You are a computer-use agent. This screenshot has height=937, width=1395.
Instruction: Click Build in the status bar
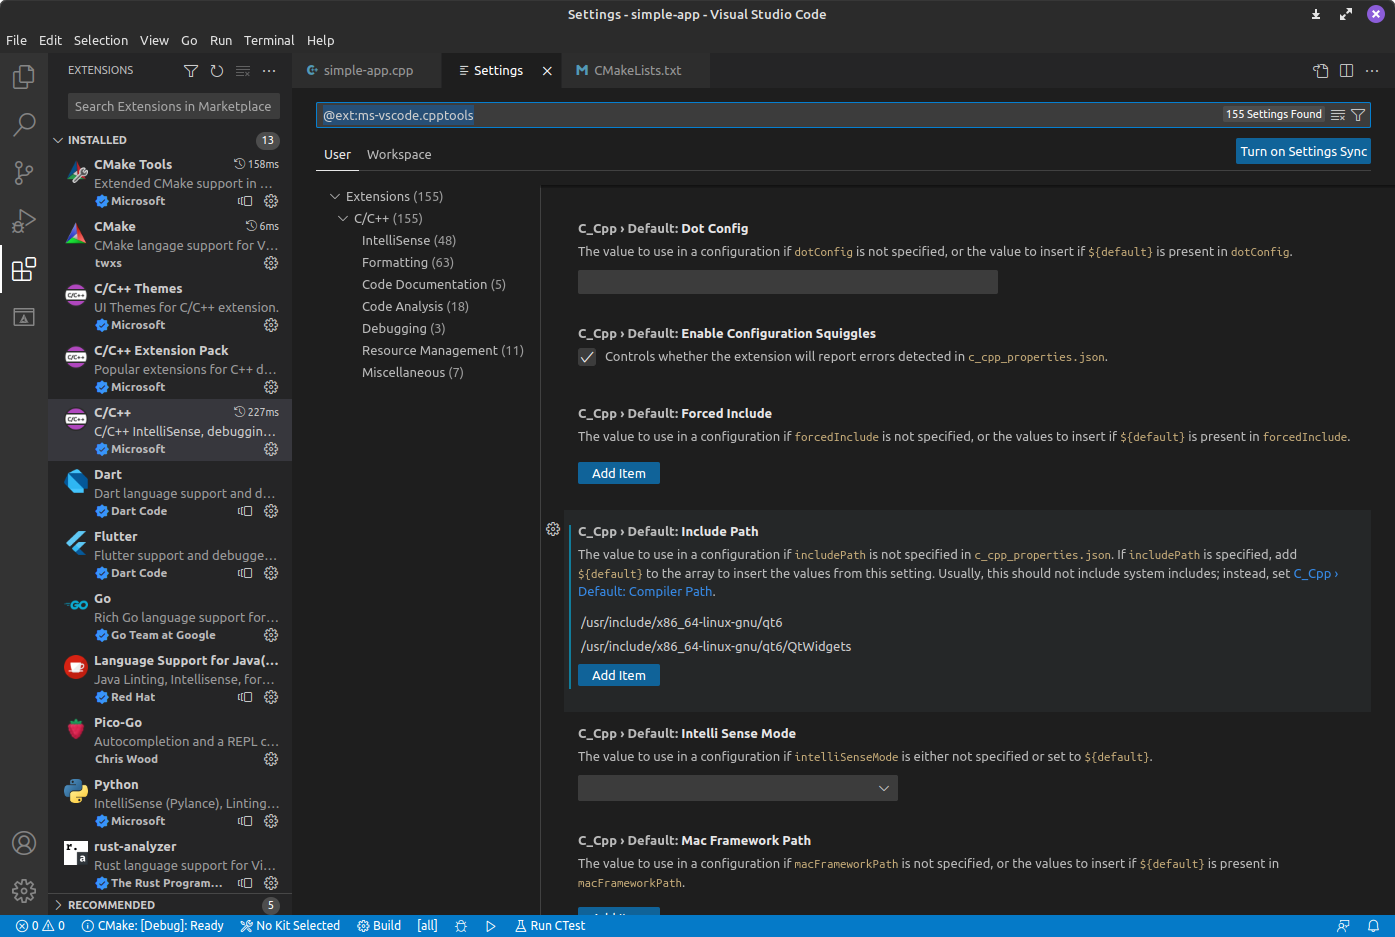[x=379, y=926]
